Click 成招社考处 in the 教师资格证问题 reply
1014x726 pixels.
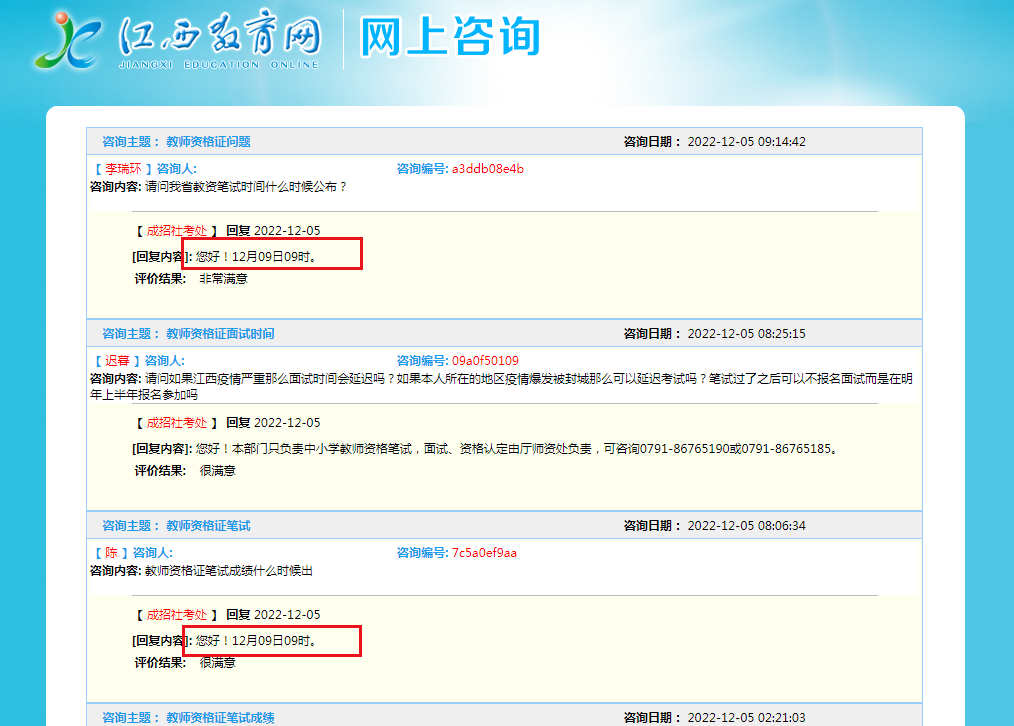point(177,231)
